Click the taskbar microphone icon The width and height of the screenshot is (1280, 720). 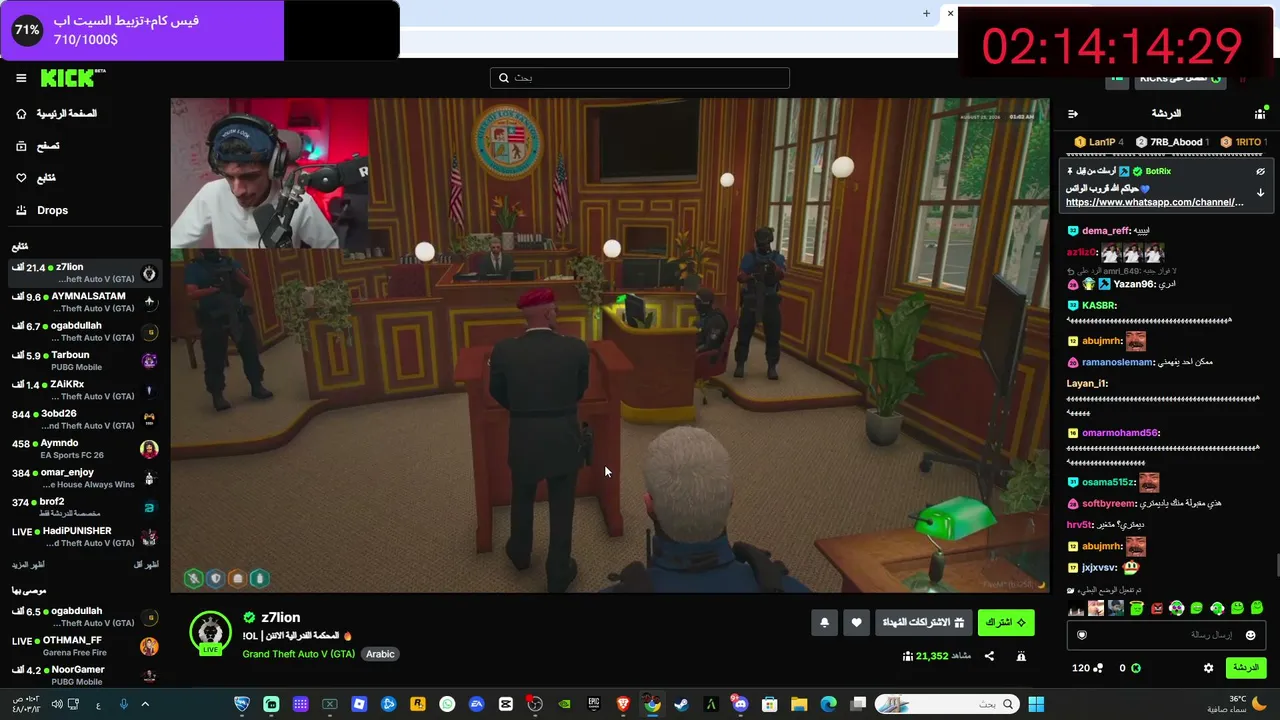point(124,704)
